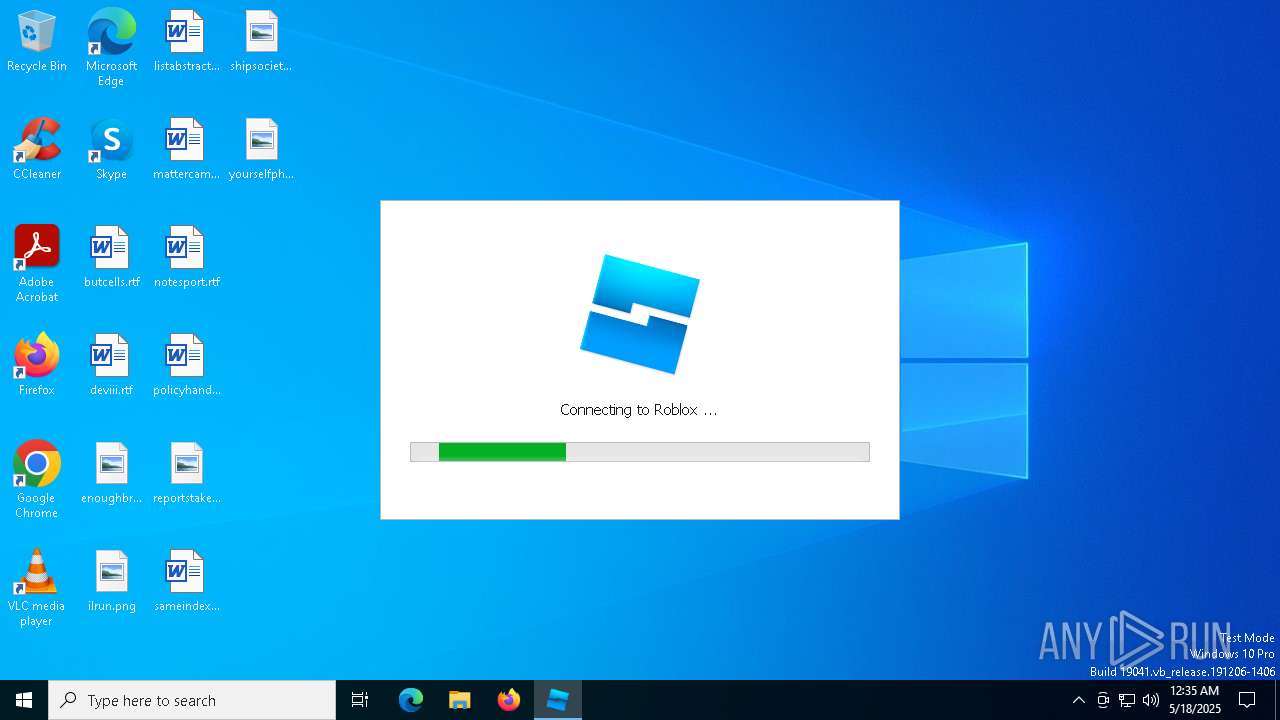
Task: Click the Show desktop strip
Action: click(1277, 700)
